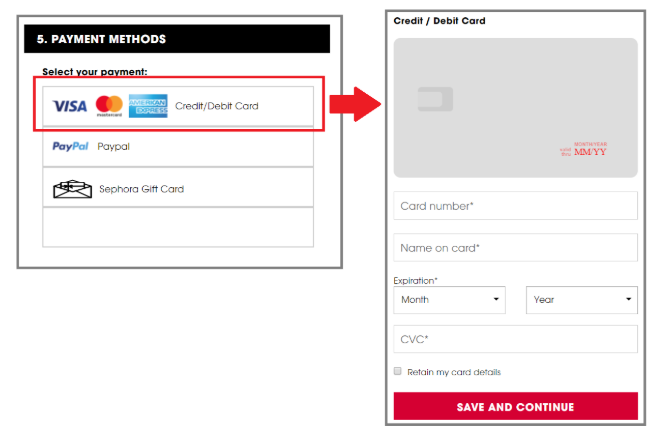Click the Mastercard logo icon

[109, 106]
